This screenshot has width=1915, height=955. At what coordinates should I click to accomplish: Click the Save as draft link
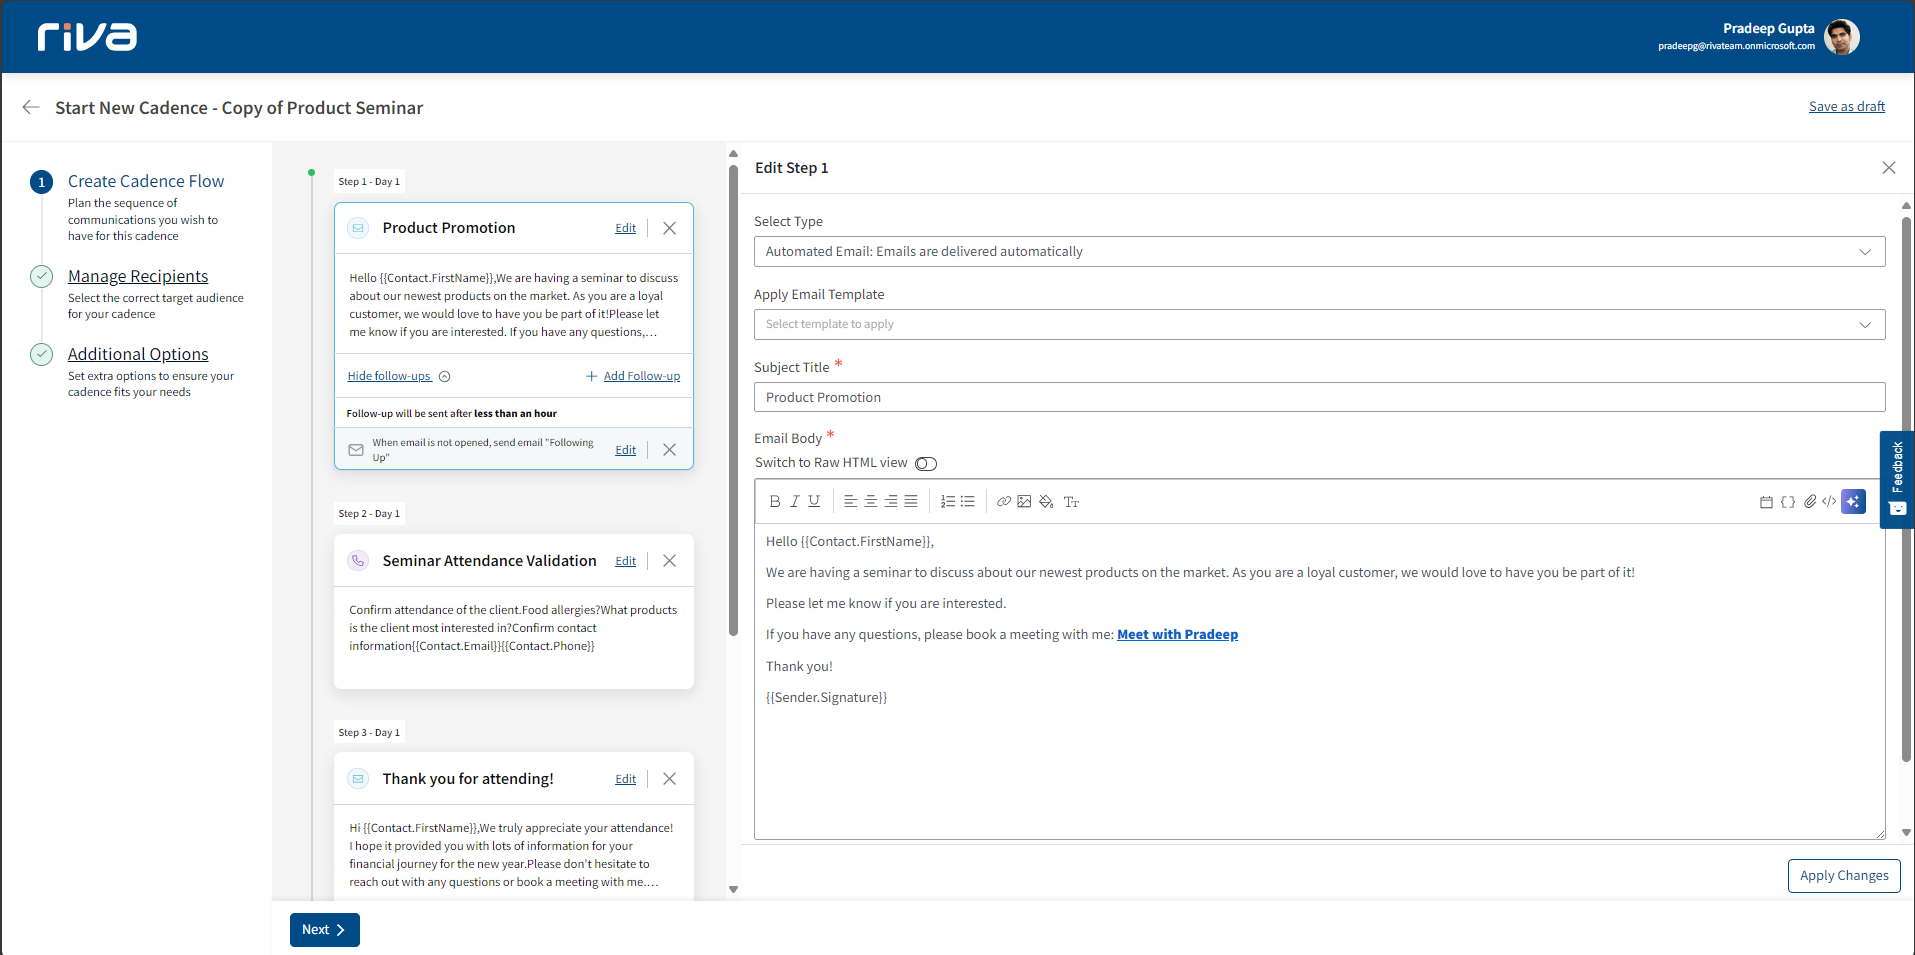pyautogui.click(x=1846, y=107)
